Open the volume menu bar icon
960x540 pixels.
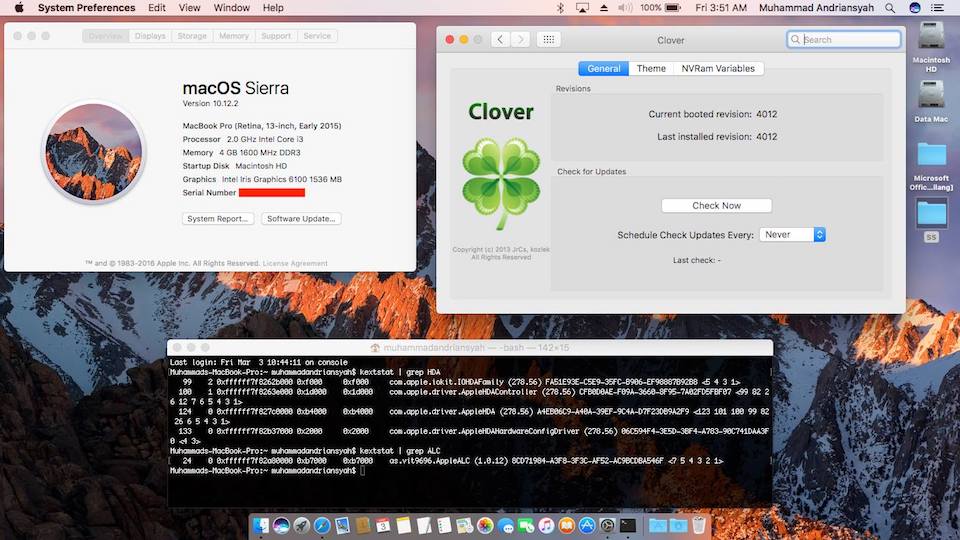coord(624,8)
